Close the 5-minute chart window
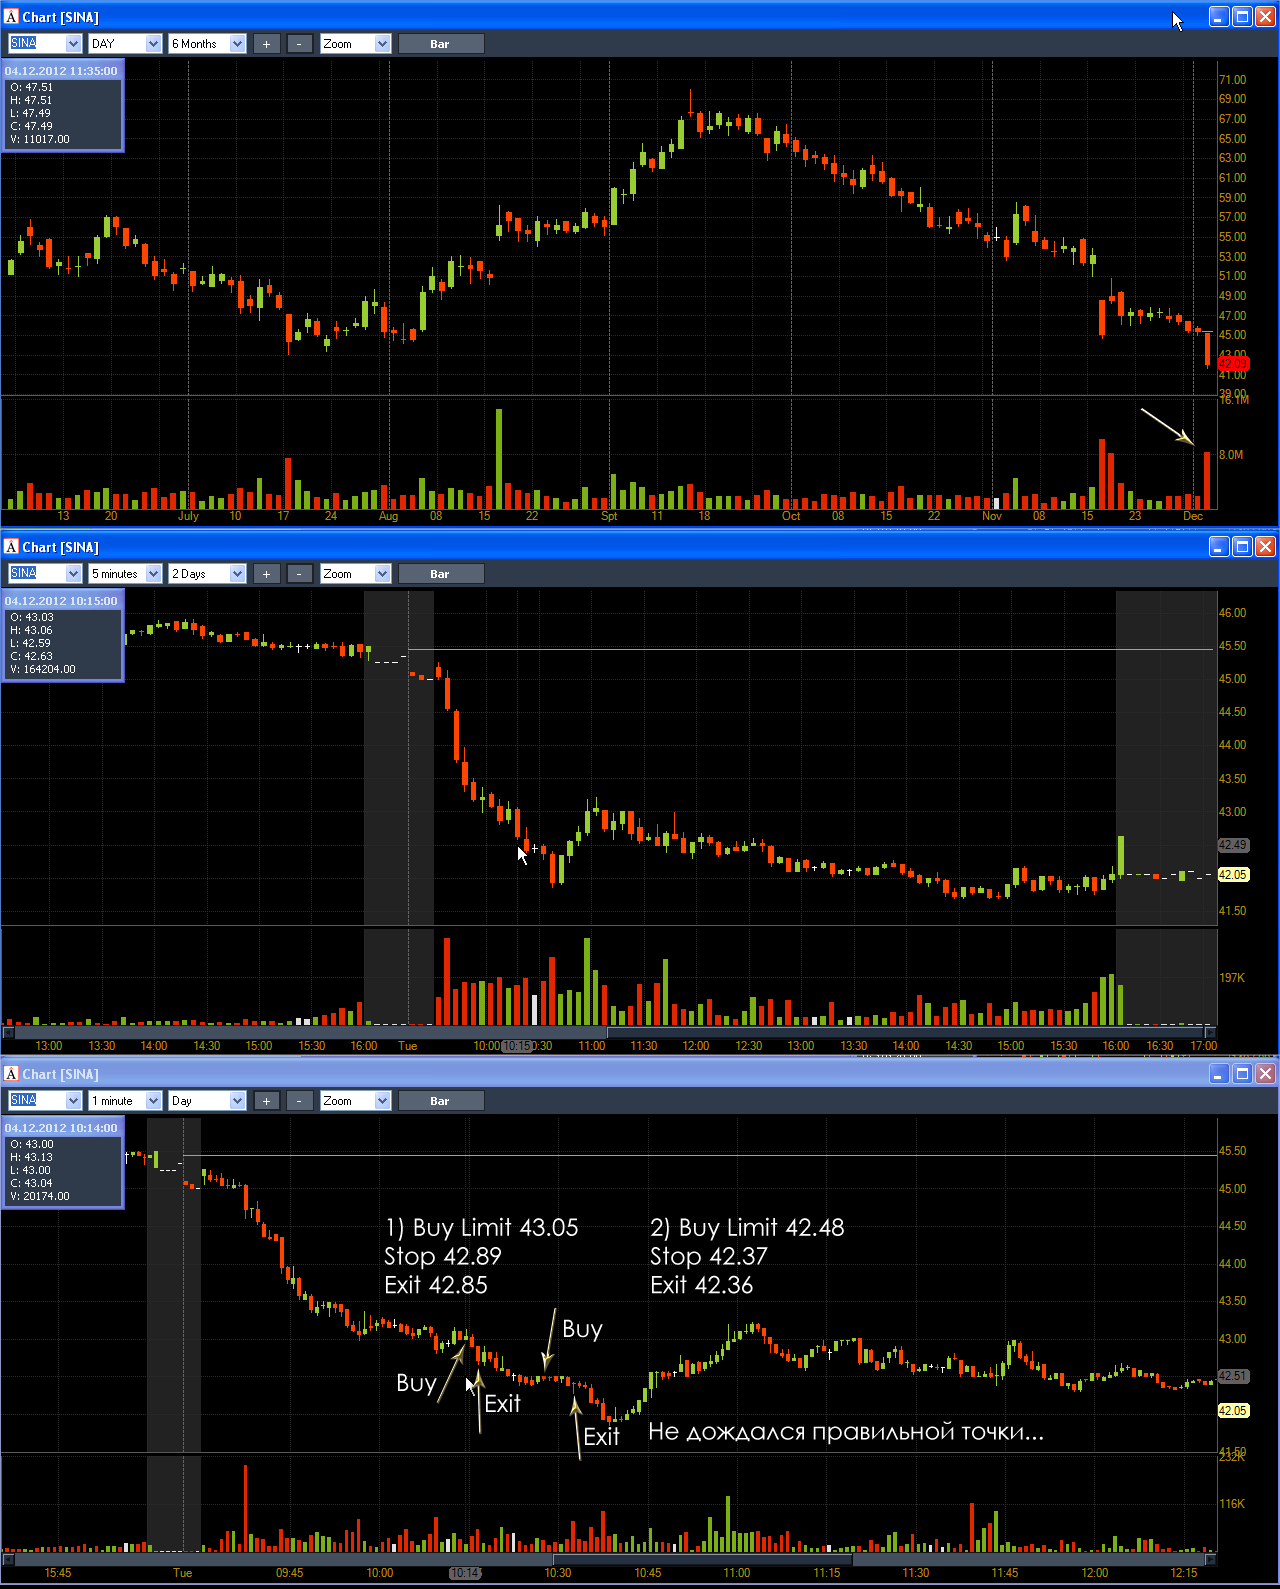Screen dimensions: 1280x1589 (1265, 547)
